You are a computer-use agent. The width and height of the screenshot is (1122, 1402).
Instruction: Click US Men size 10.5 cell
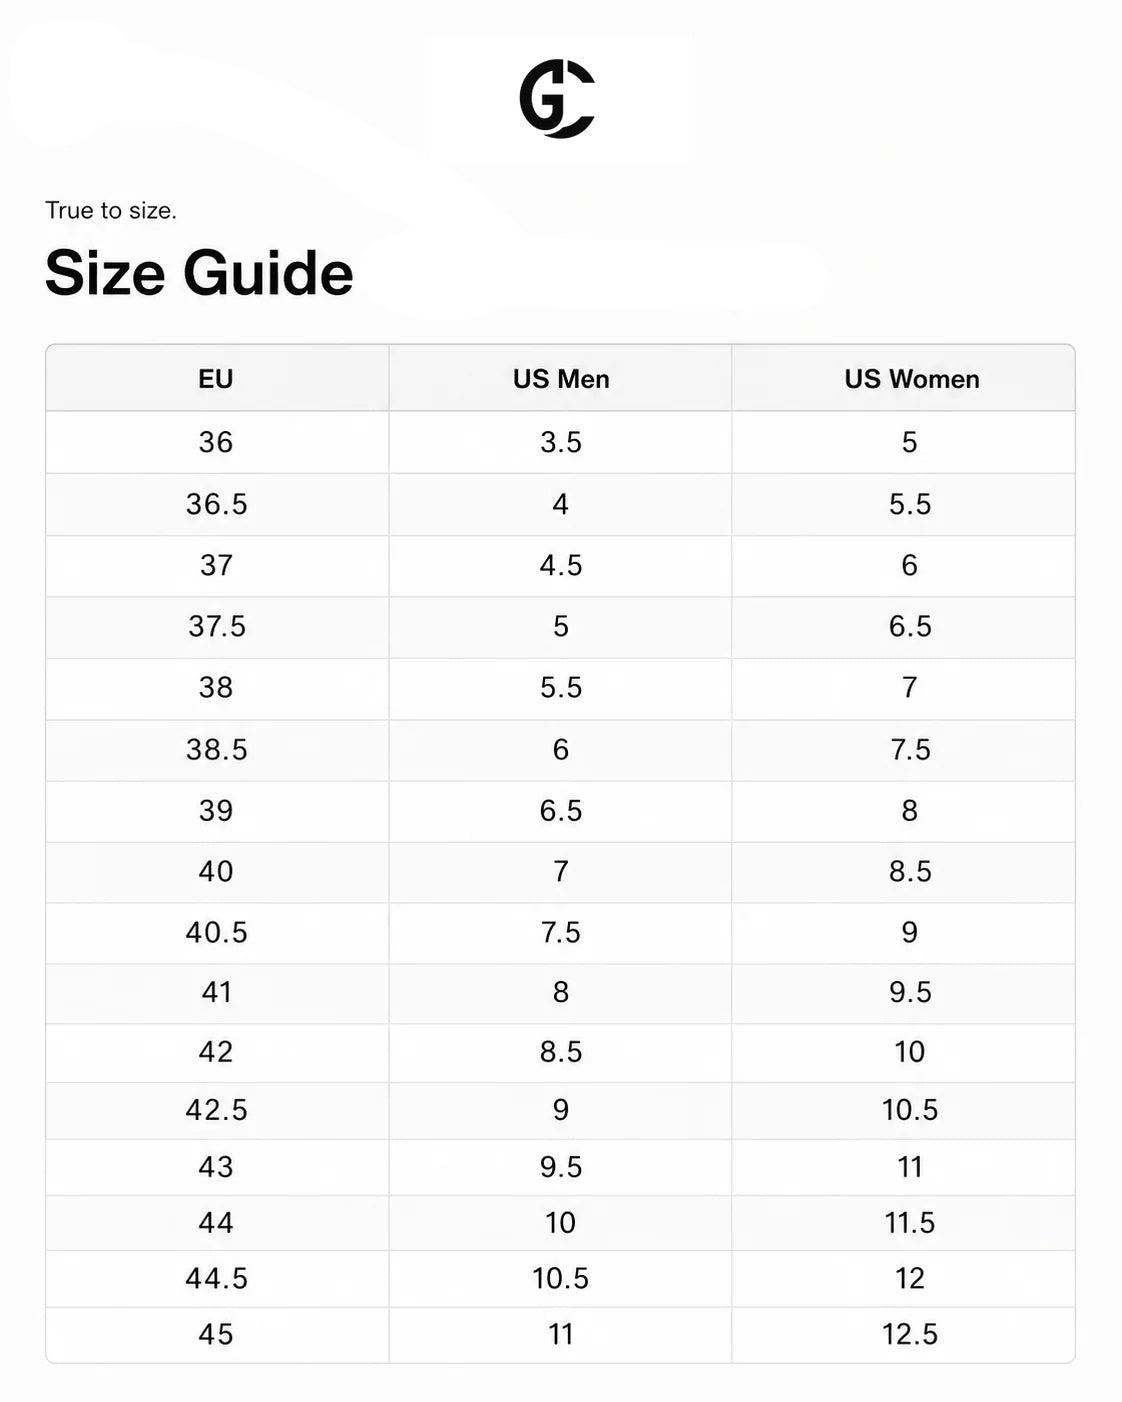[561, 1278]
